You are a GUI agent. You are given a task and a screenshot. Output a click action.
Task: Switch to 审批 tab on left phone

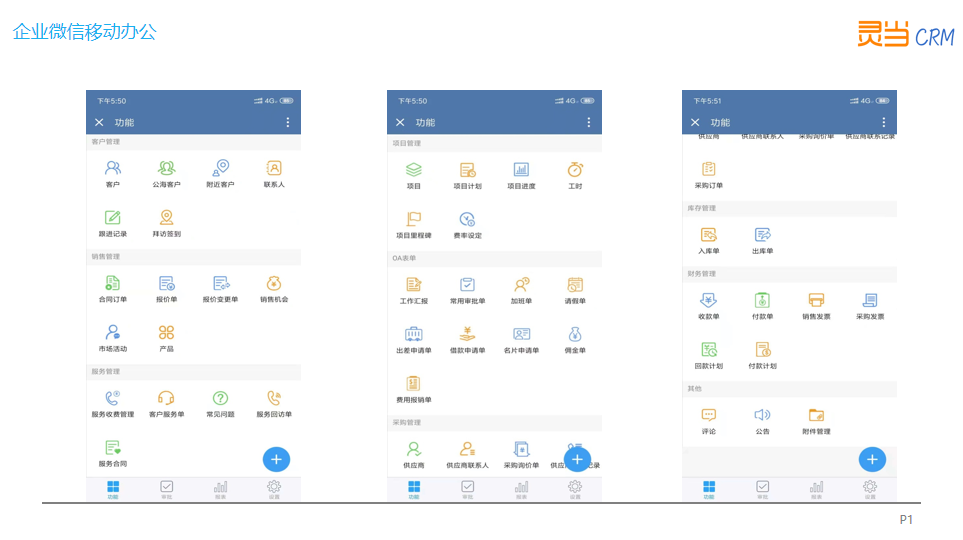[x=166, y=490]
